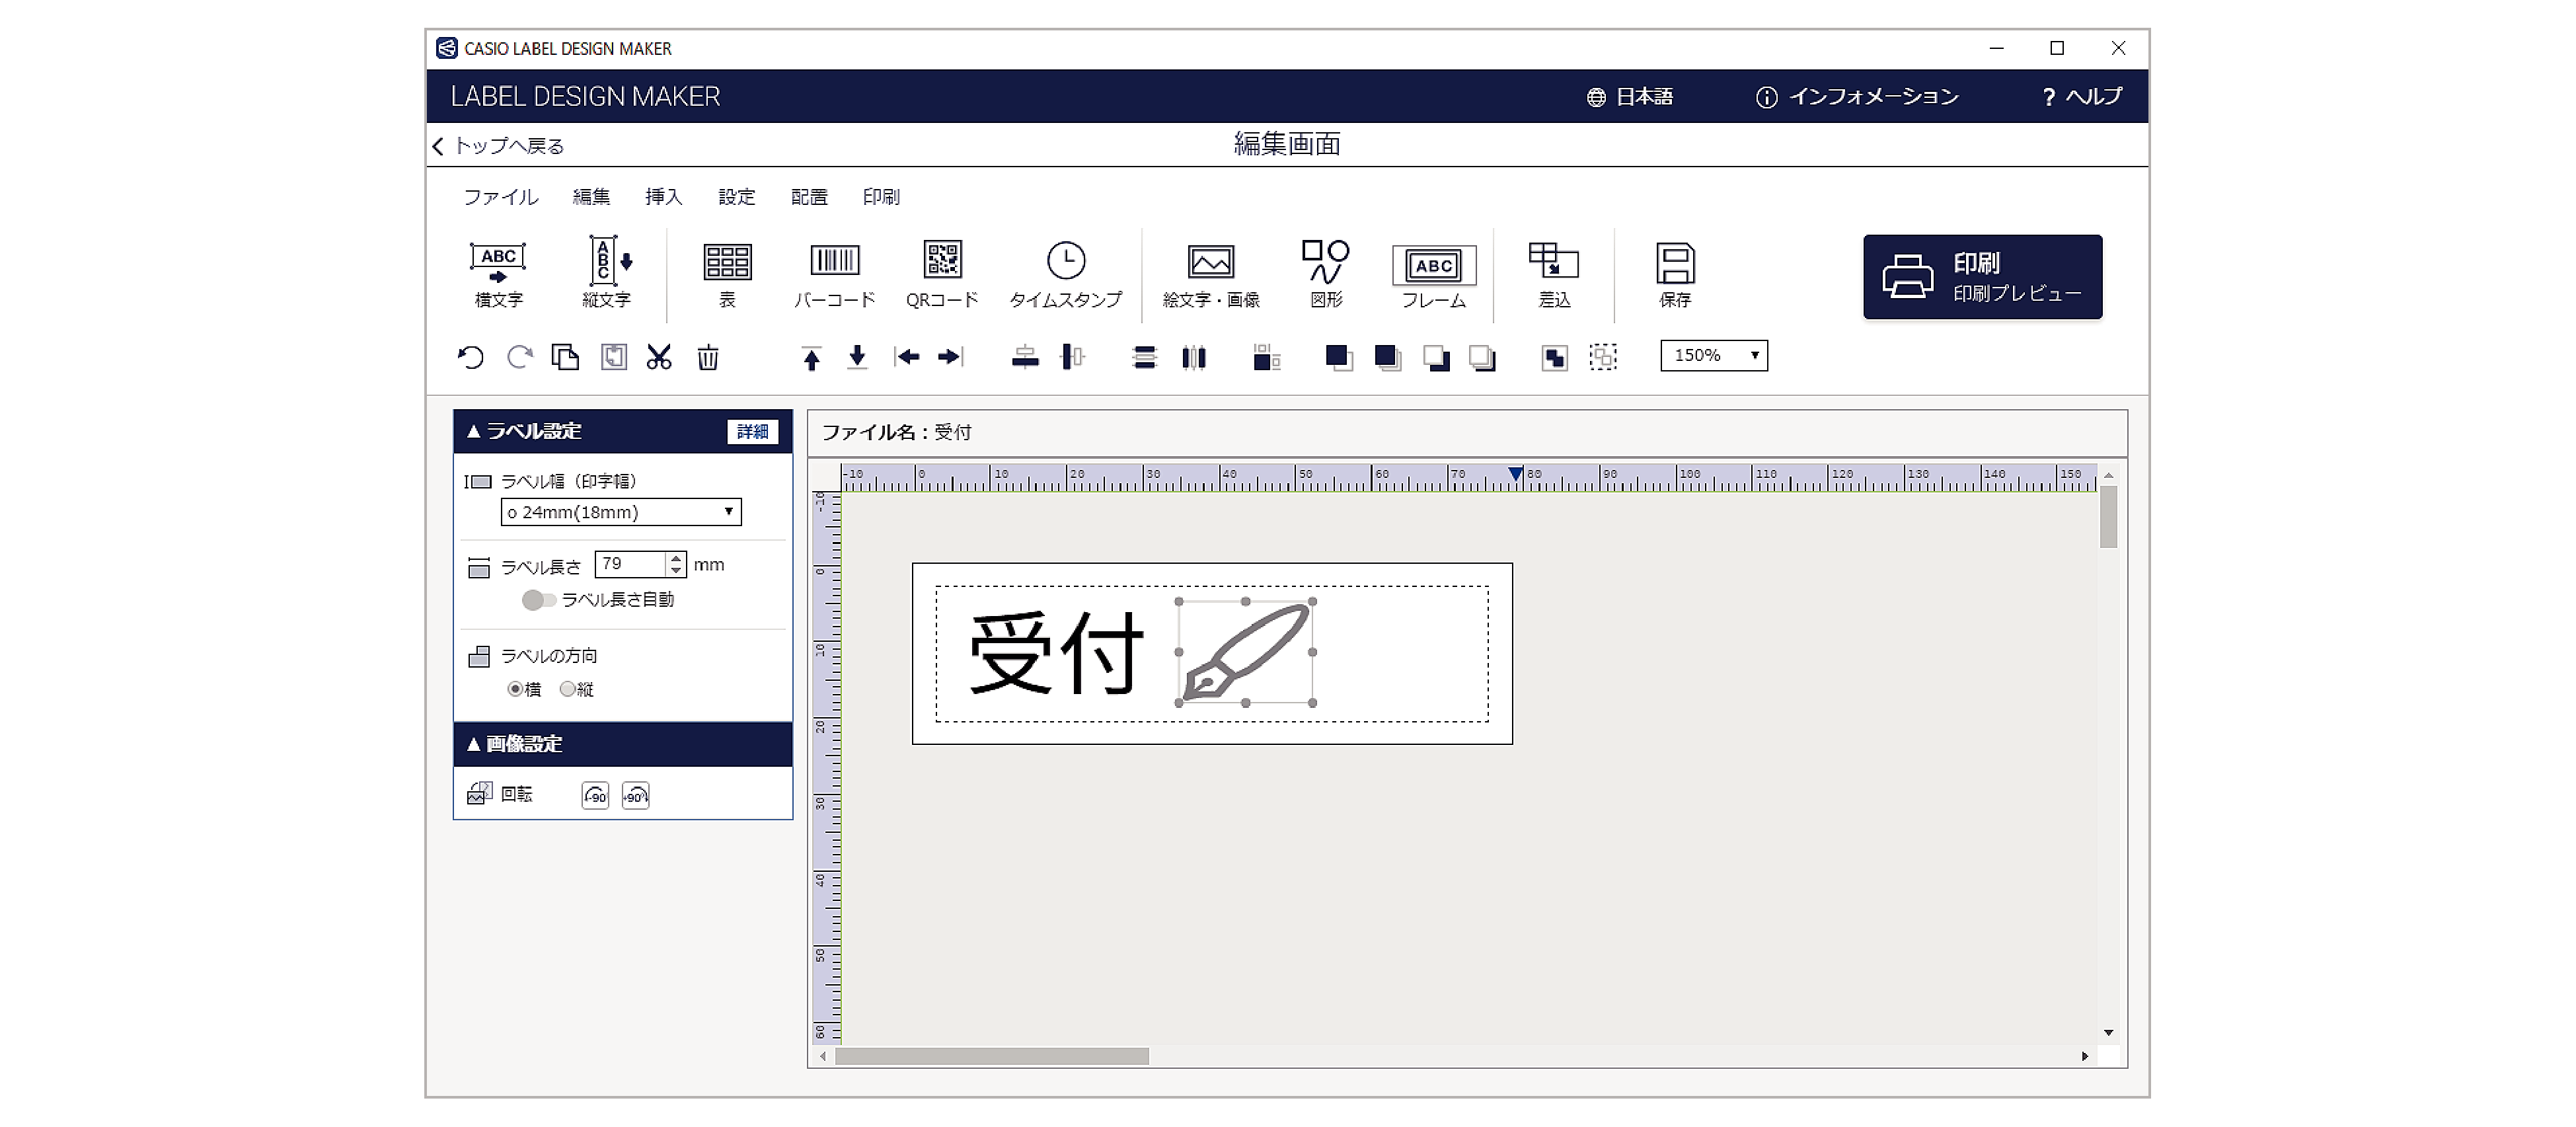Click horizontal scrollbar of canvas
Image resolution: width=2576 pixels, height=1127 pixels.
[992, 1056]
